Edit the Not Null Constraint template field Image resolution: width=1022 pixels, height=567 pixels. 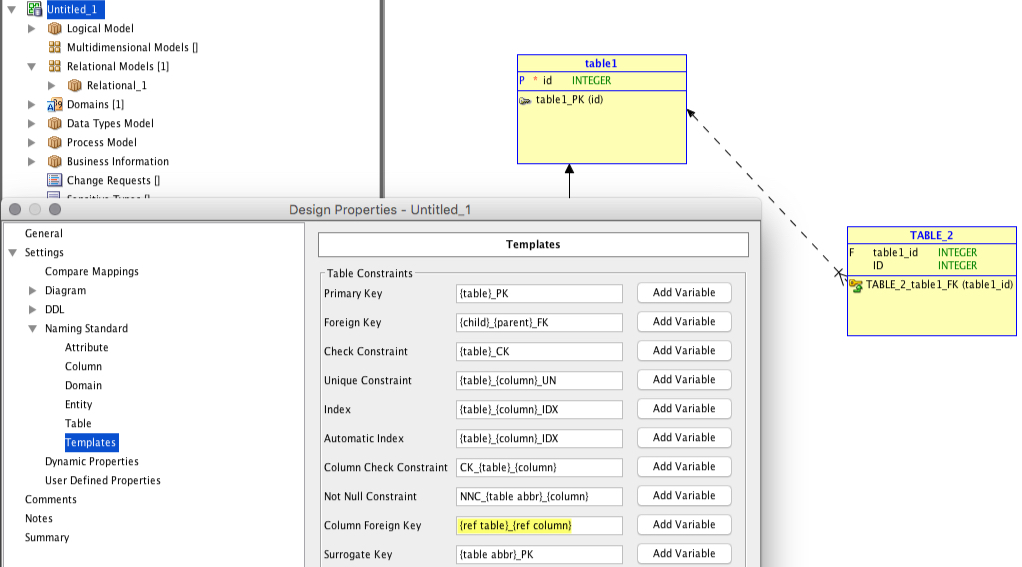[539, 497]
